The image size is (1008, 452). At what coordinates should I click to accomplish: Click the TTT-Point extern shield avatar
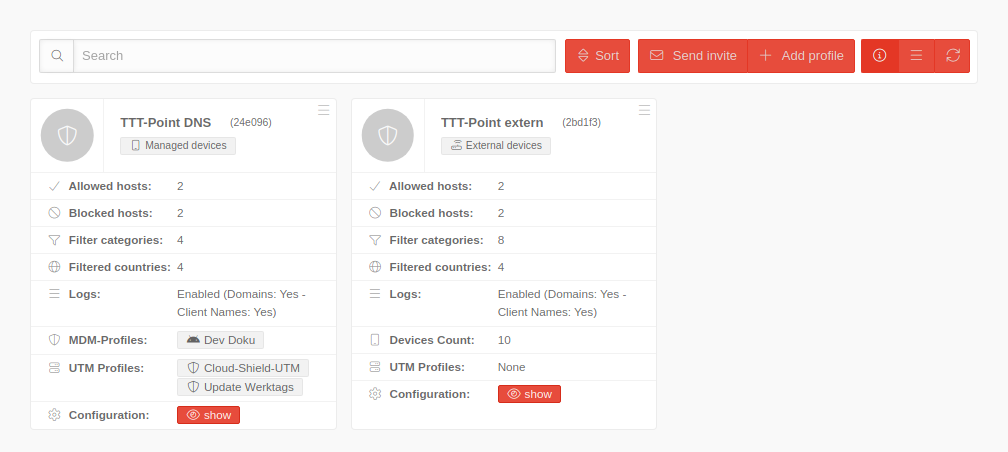pyautogui.click(x=388, y=135)
